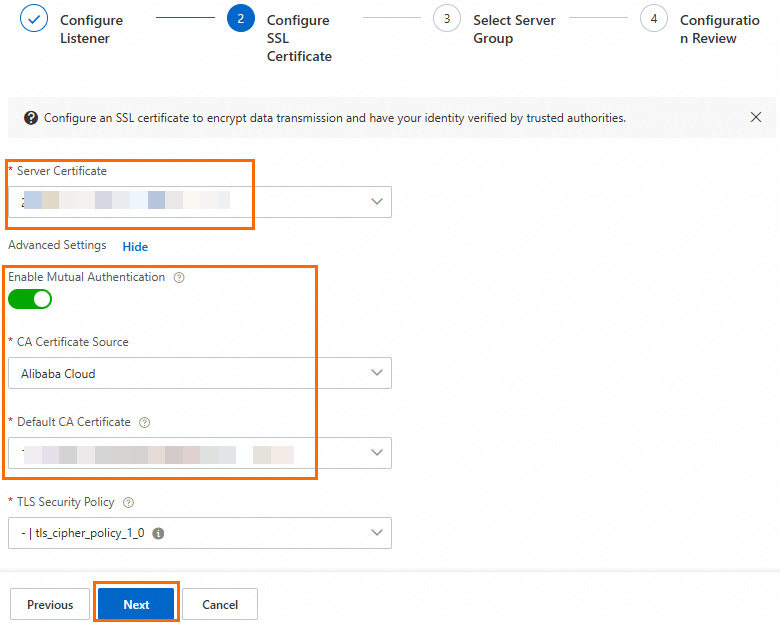Click the Next button
Viewport: 780px width, 623px height.
(136, 604)
